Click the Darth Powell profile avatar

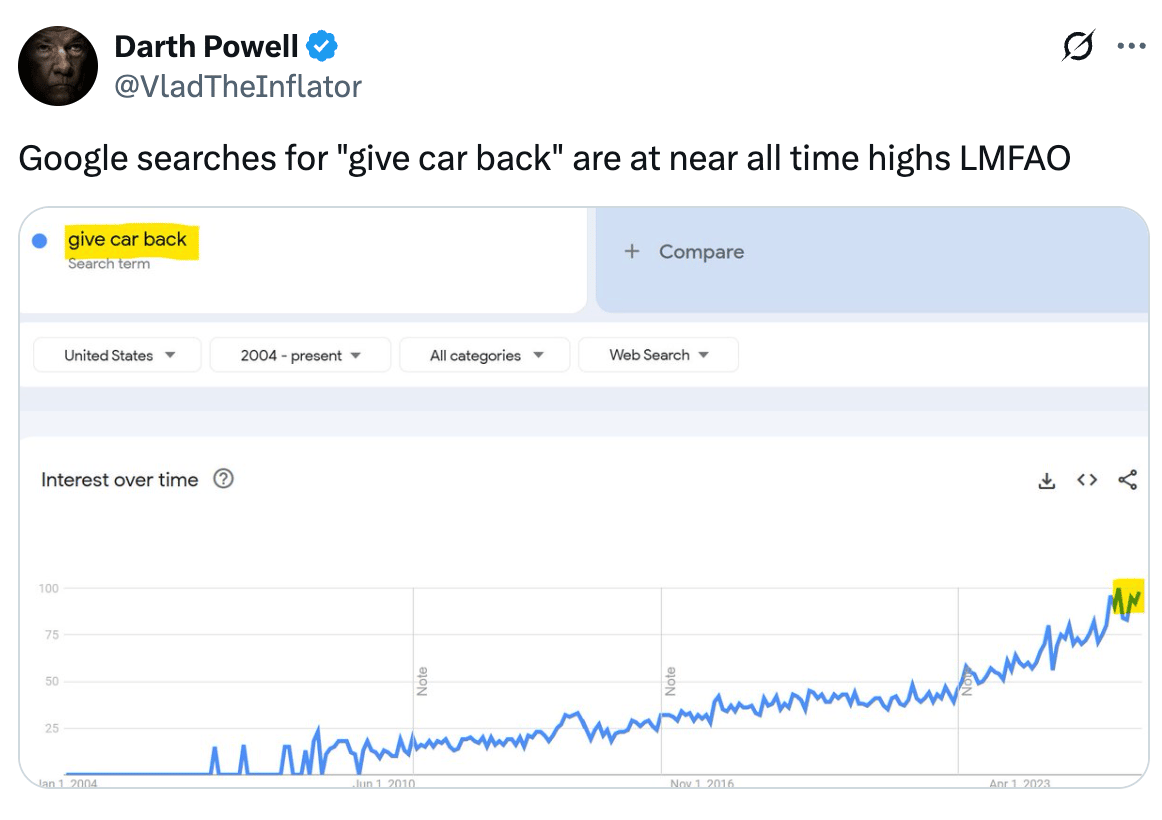click(x=58, y=66)
